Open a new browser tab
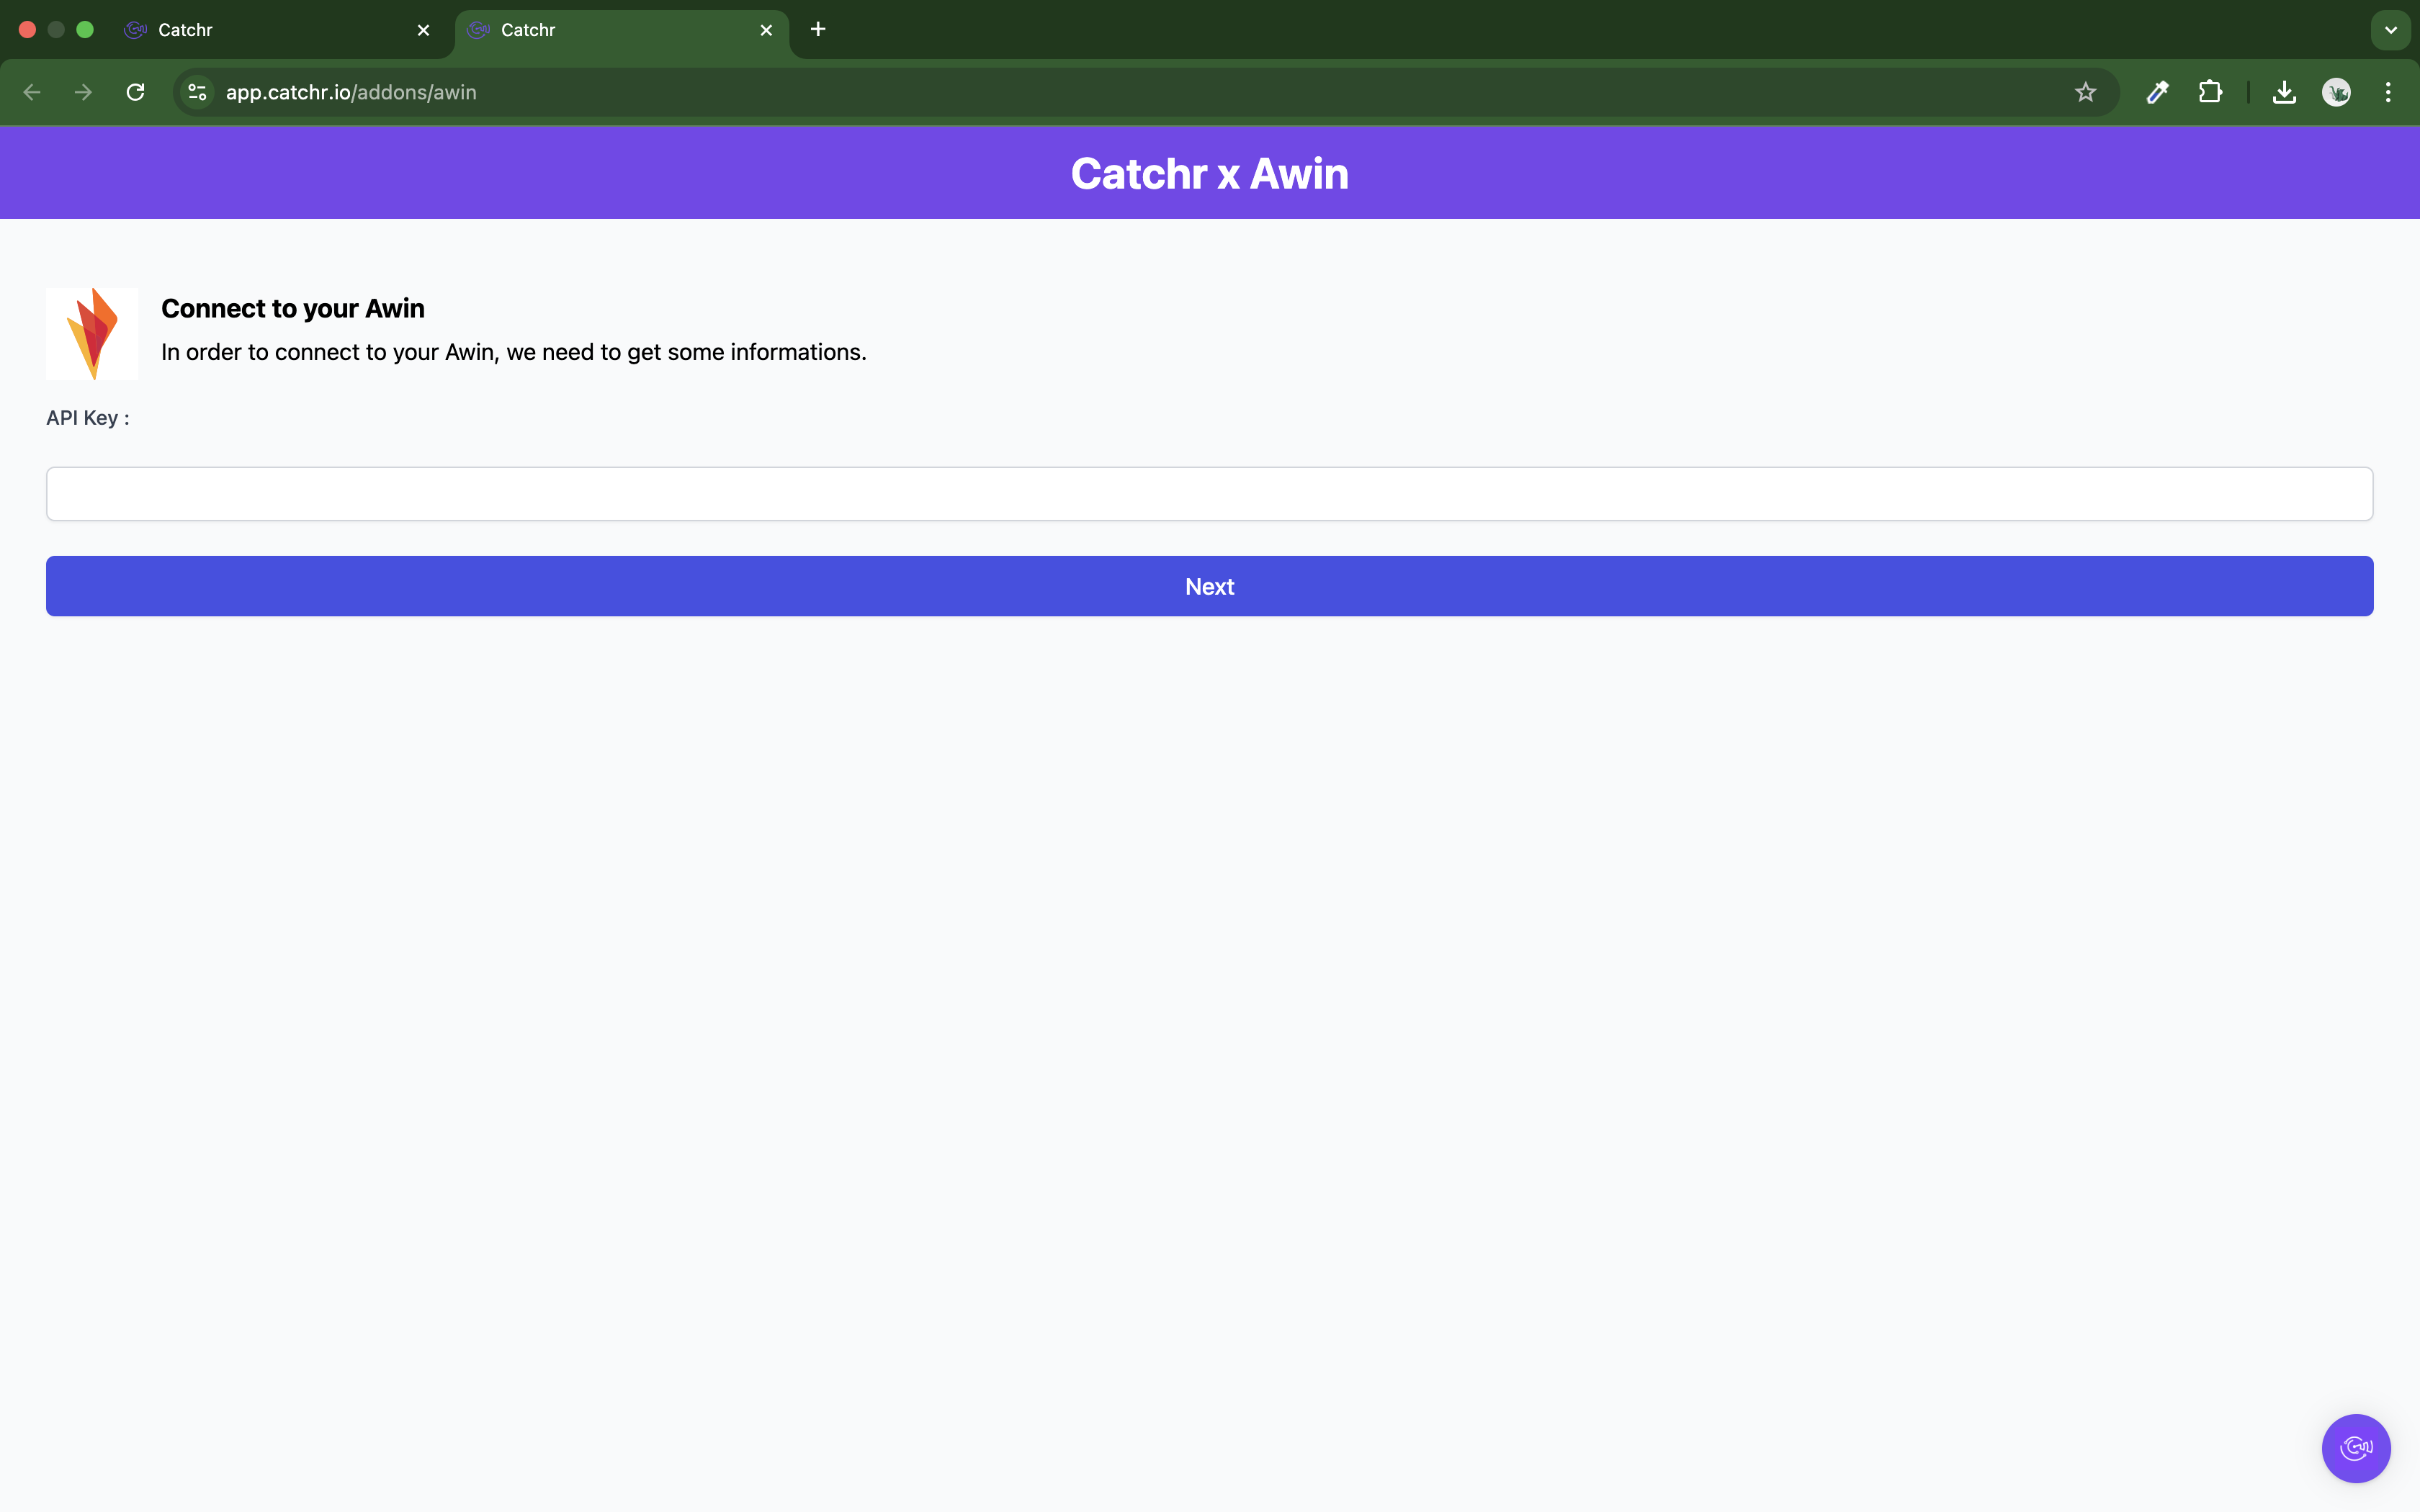This screenshot has height=1512, width=2420. (x=818, y=30)
